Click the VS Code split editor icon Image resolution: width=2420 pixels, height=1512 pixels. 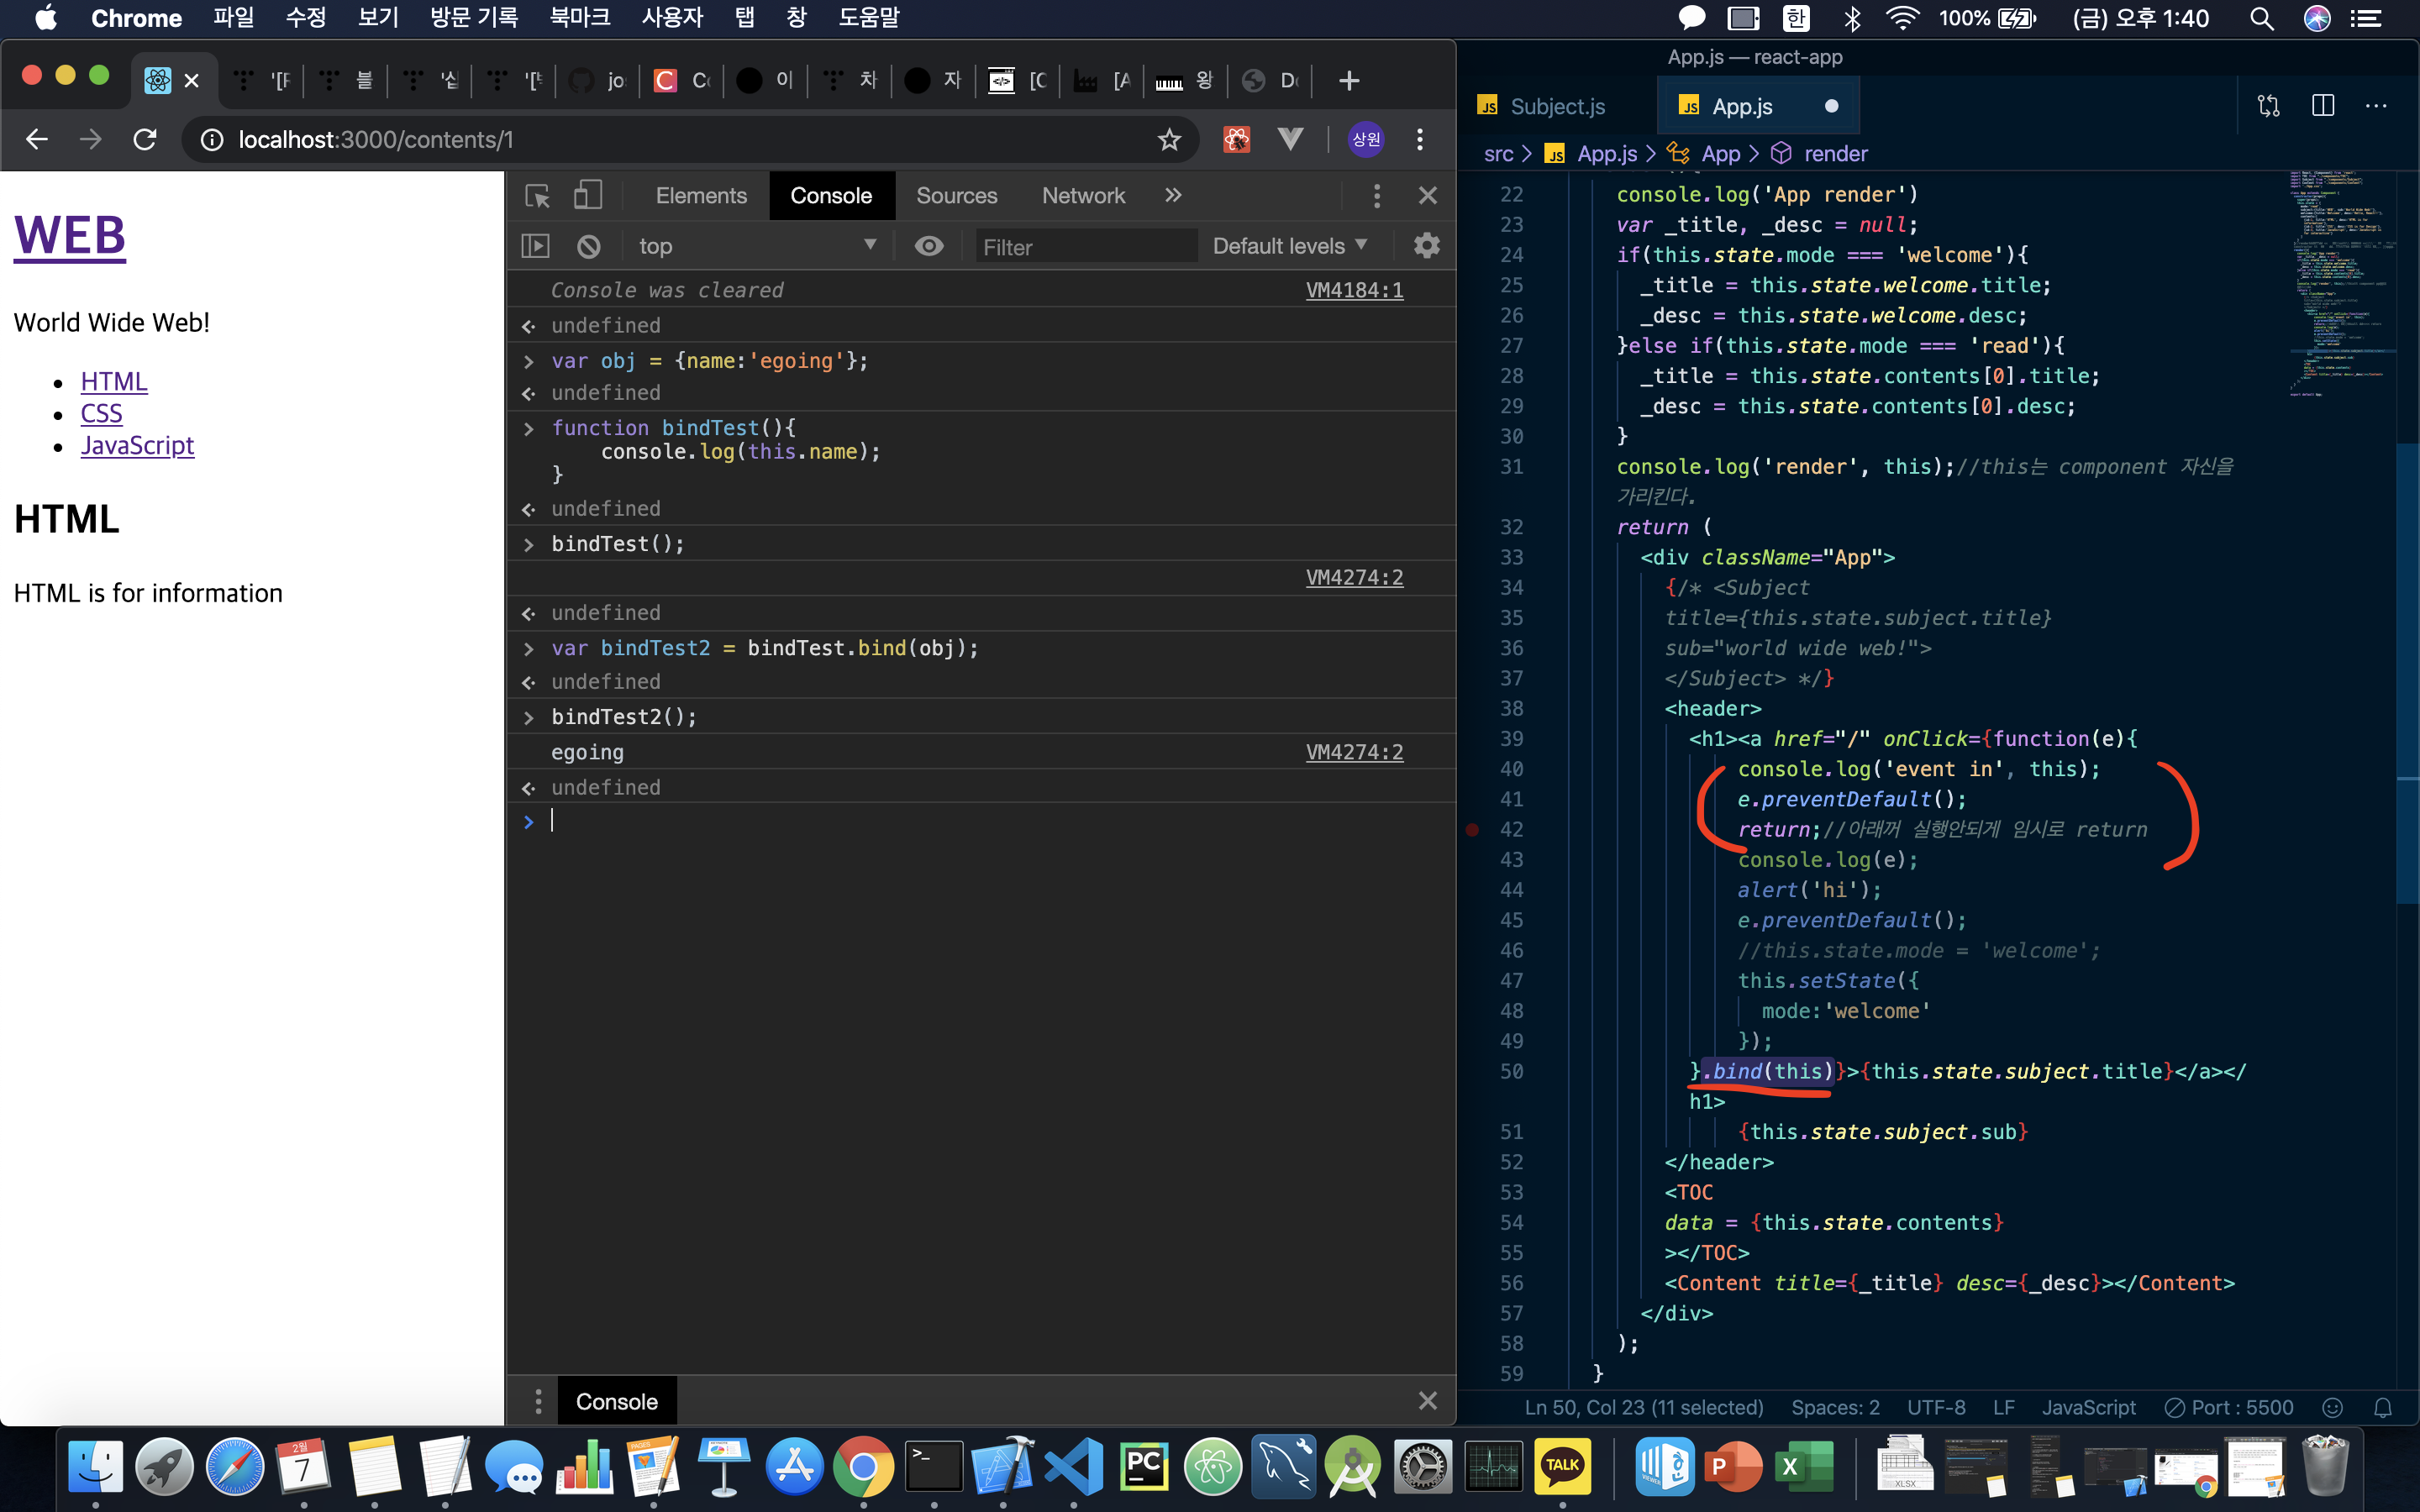click(2322, 106)
